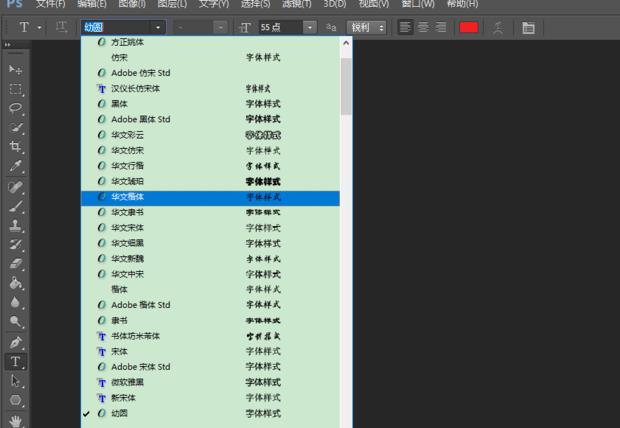Click the font list scroll-up arrow

coord(346,43)
